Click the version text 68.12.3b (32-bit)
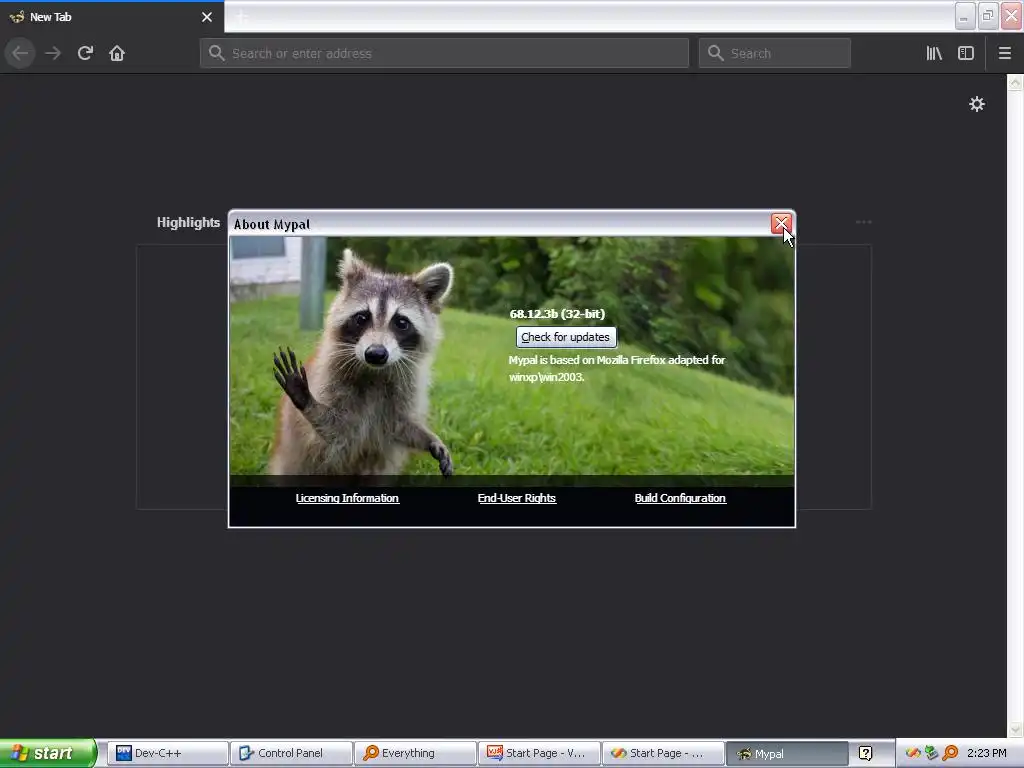 coord(557,313)
